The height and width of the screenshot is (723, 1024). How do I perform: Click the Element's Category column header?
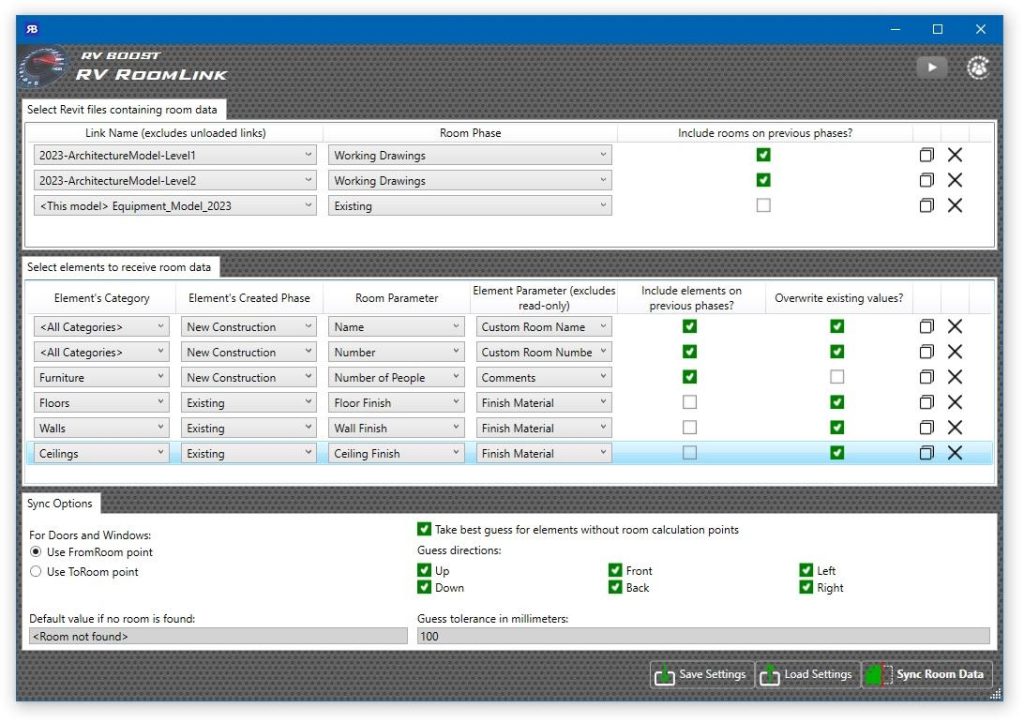click(x=101, y=298)
